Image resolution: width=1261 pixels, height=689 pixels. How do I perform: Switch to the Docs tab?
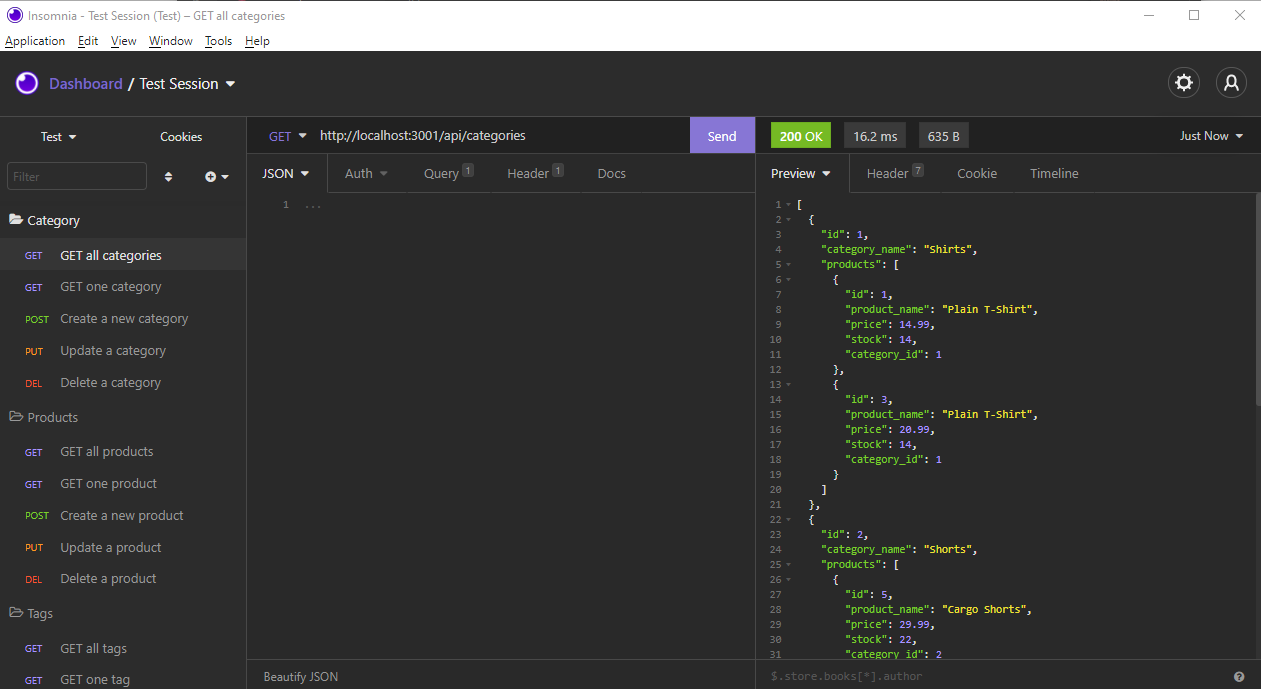611,173
